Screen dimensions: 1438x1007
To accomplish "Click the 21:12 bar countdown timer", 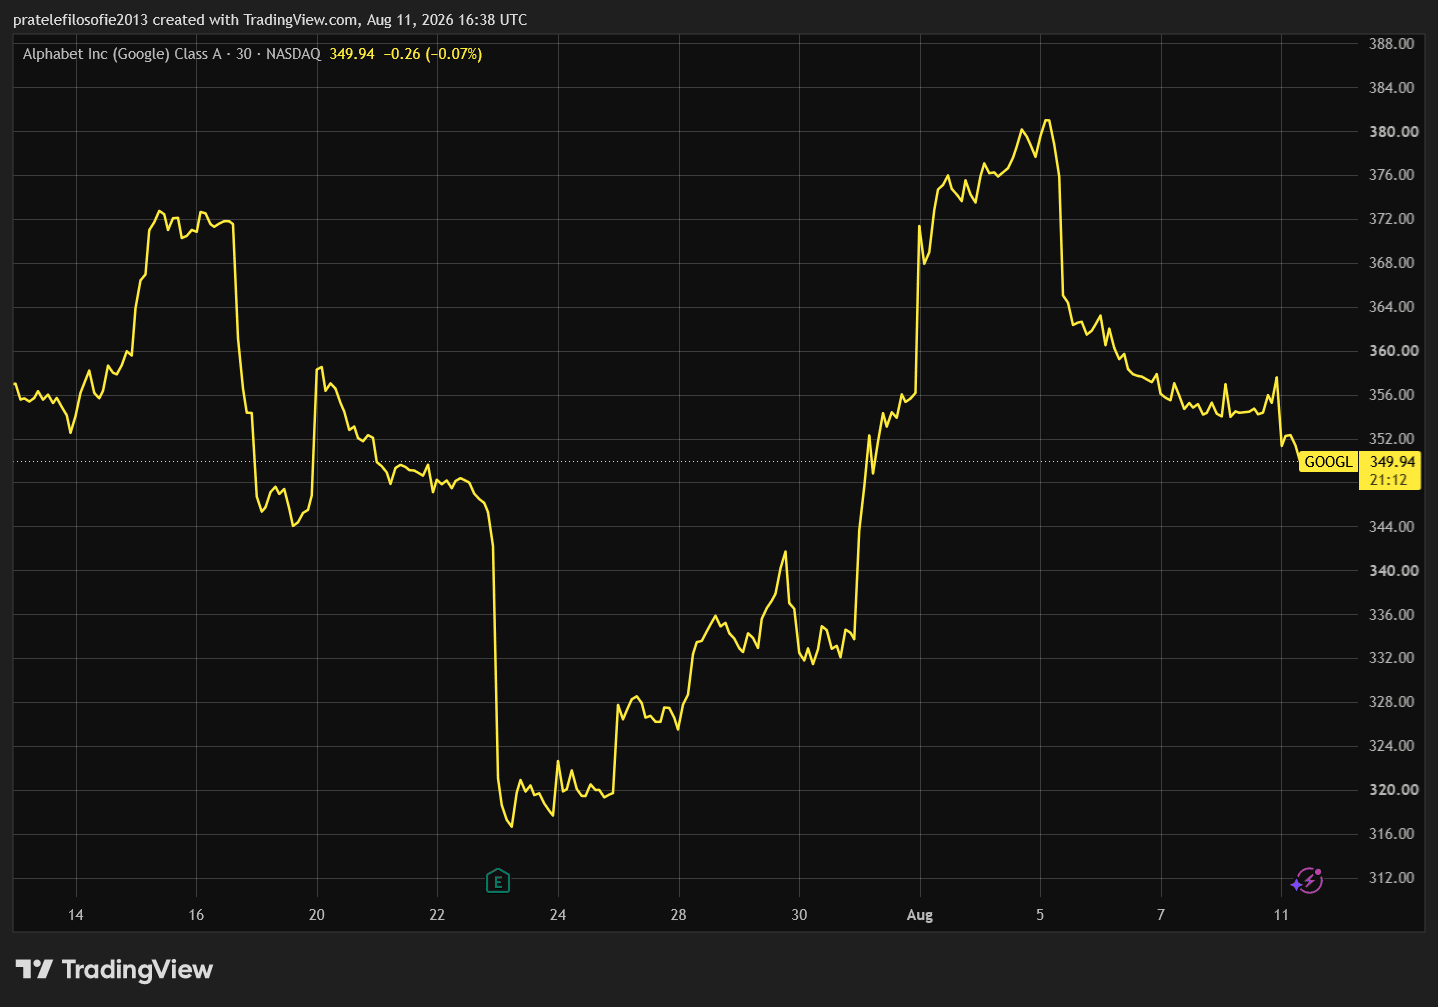I will coord(1388,480).
